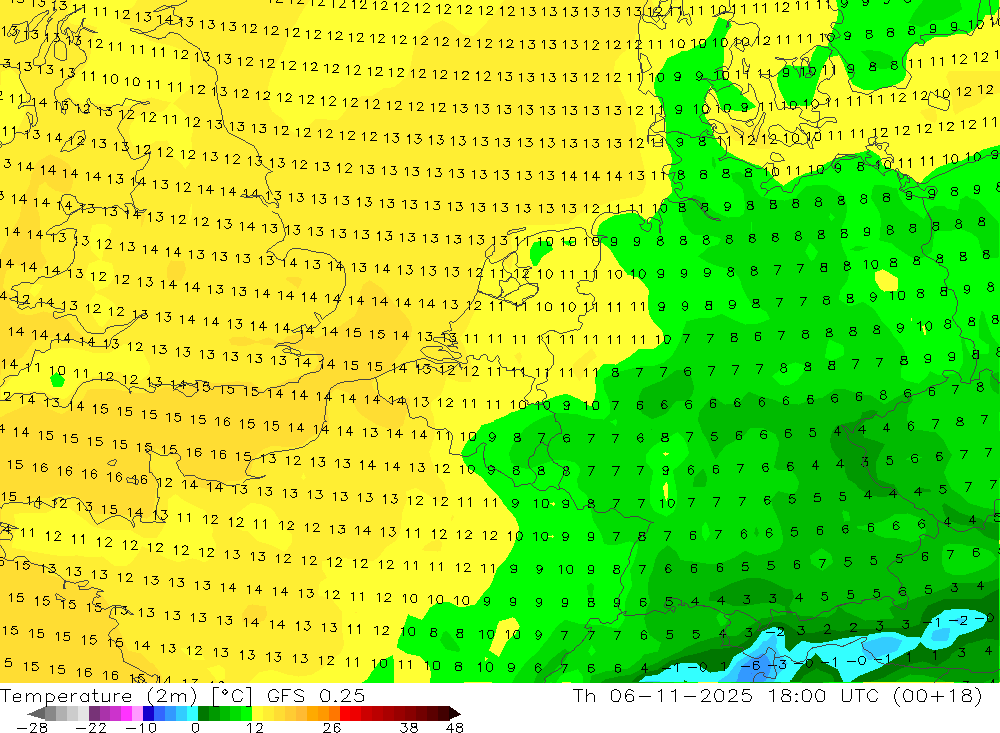This screenshot has width=1000, height=733.
Task: Click the 38 legend scale value
Action: coord(409,727)
